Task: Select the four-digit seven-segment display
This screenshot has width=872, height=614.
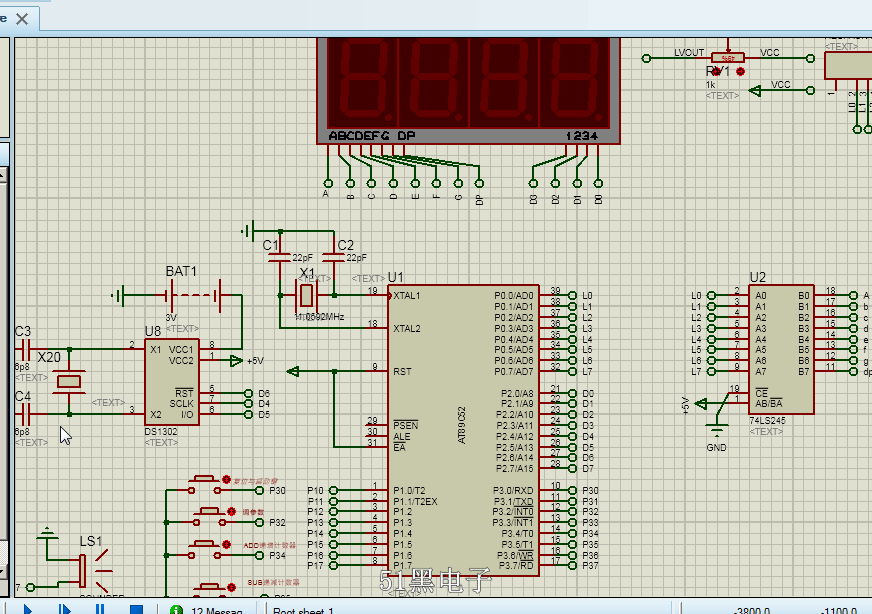Action: 468,91
